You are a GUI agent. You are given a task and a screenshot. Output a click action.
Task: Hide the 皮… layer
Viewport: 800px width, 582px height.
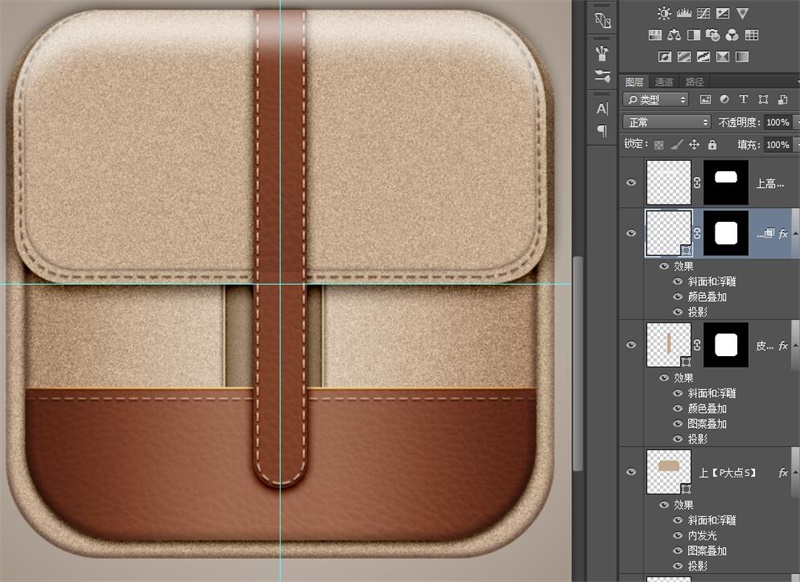click(631, 345)
